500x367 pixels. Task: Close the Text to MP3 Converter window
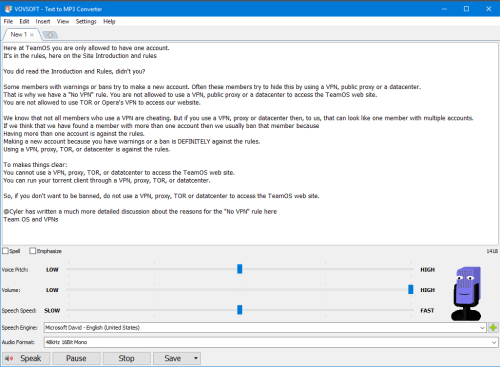pos(489,9)
